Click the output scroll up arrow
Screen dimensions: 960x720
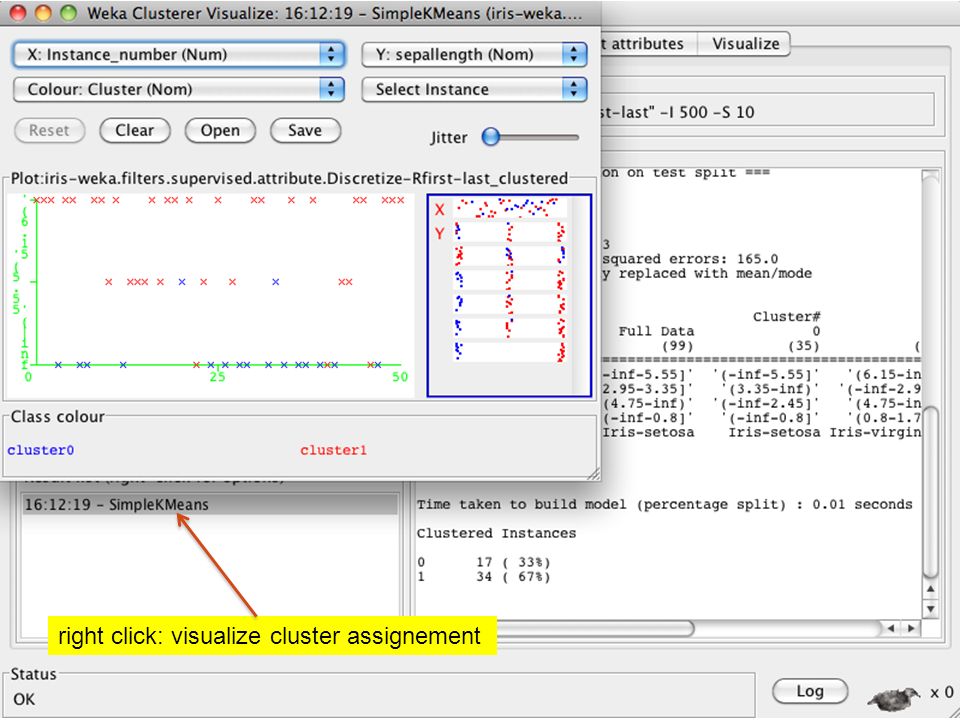pyautogui.click(x=930, y=589)
